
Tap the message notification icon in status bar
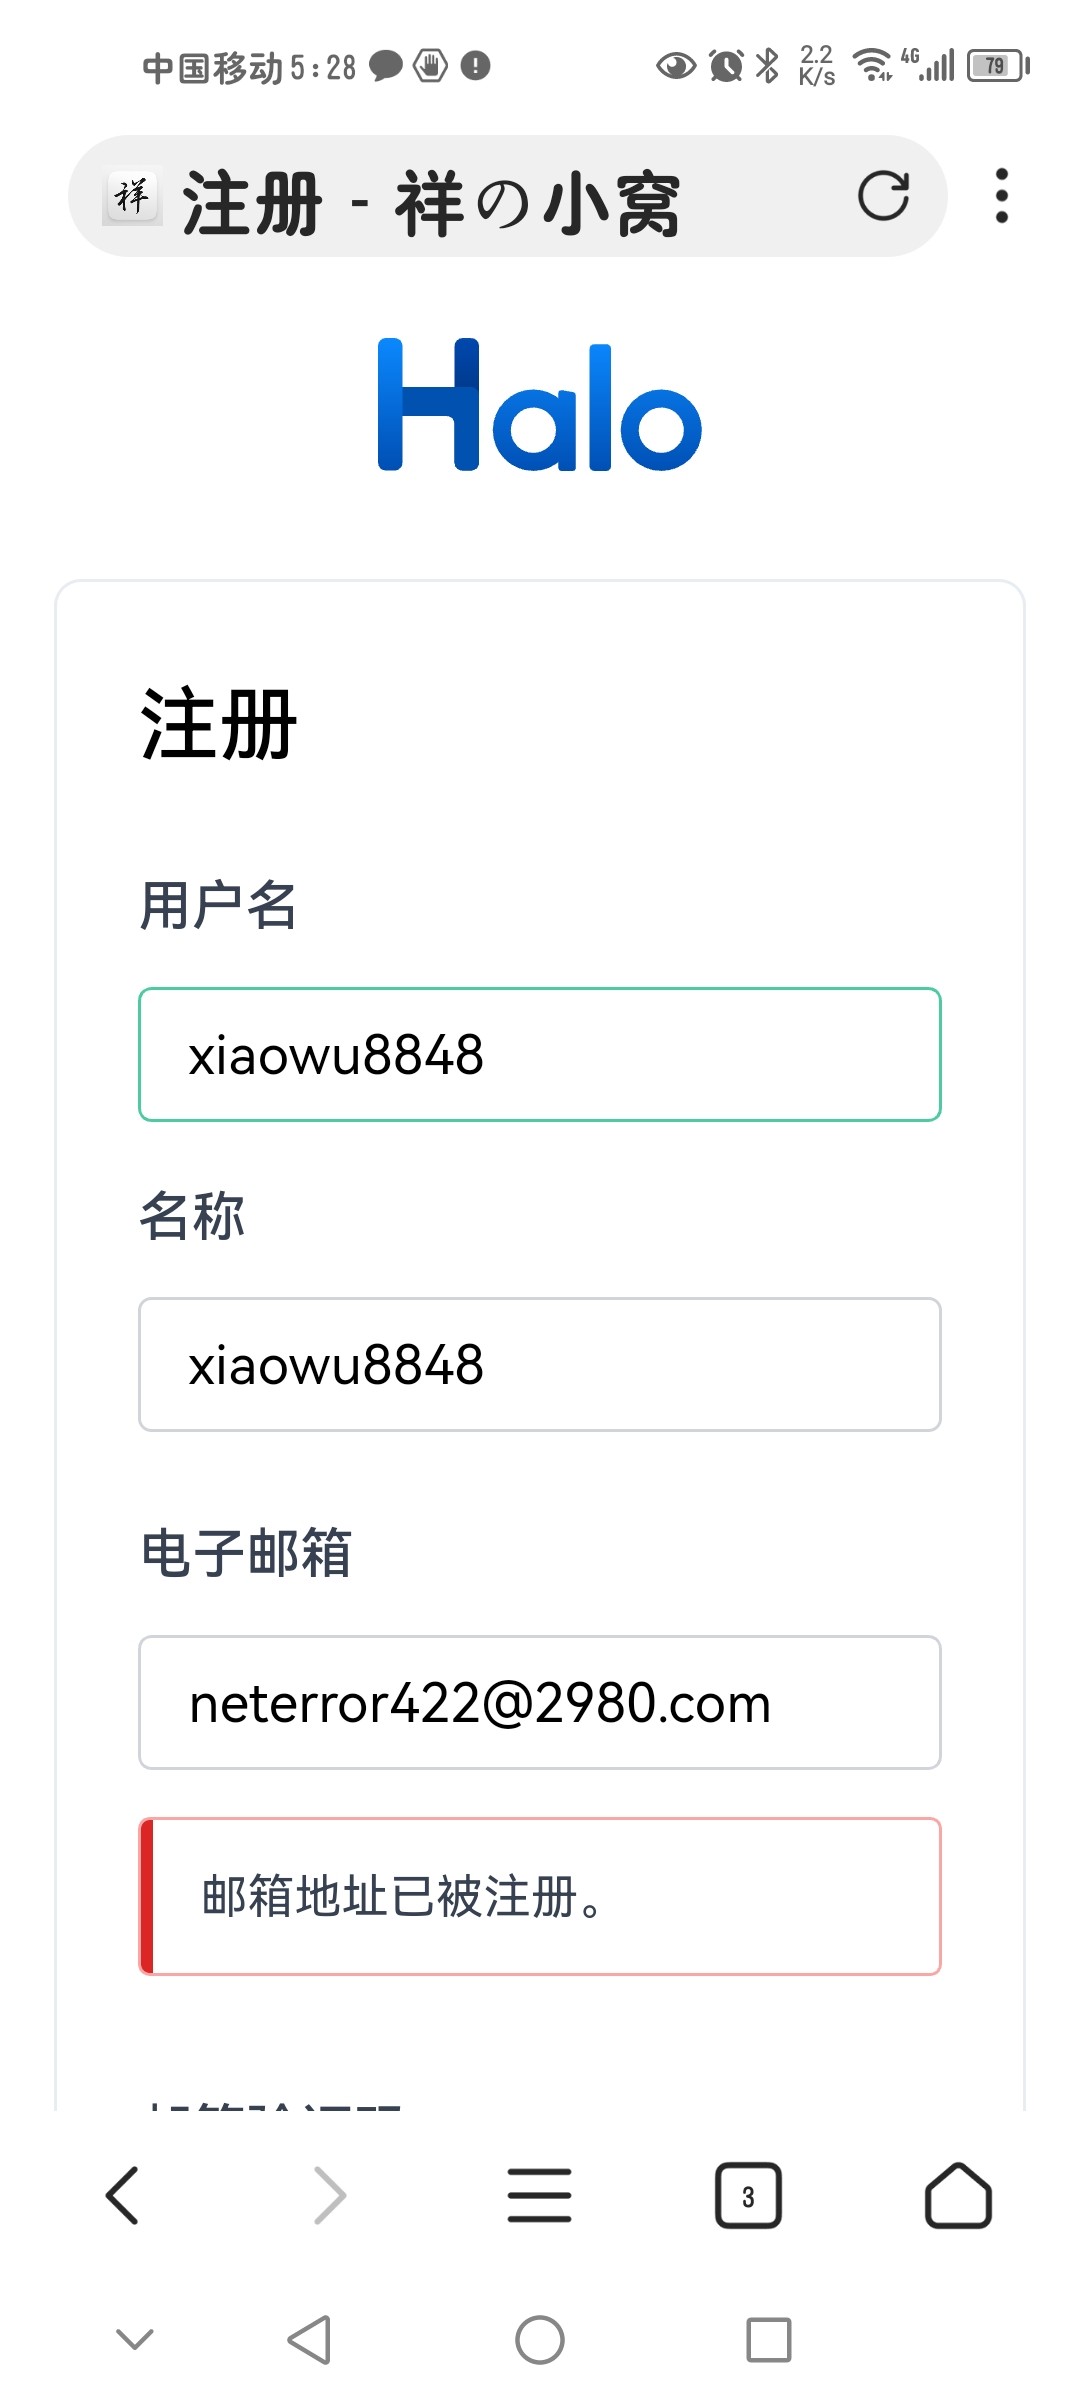pos(386,66)
